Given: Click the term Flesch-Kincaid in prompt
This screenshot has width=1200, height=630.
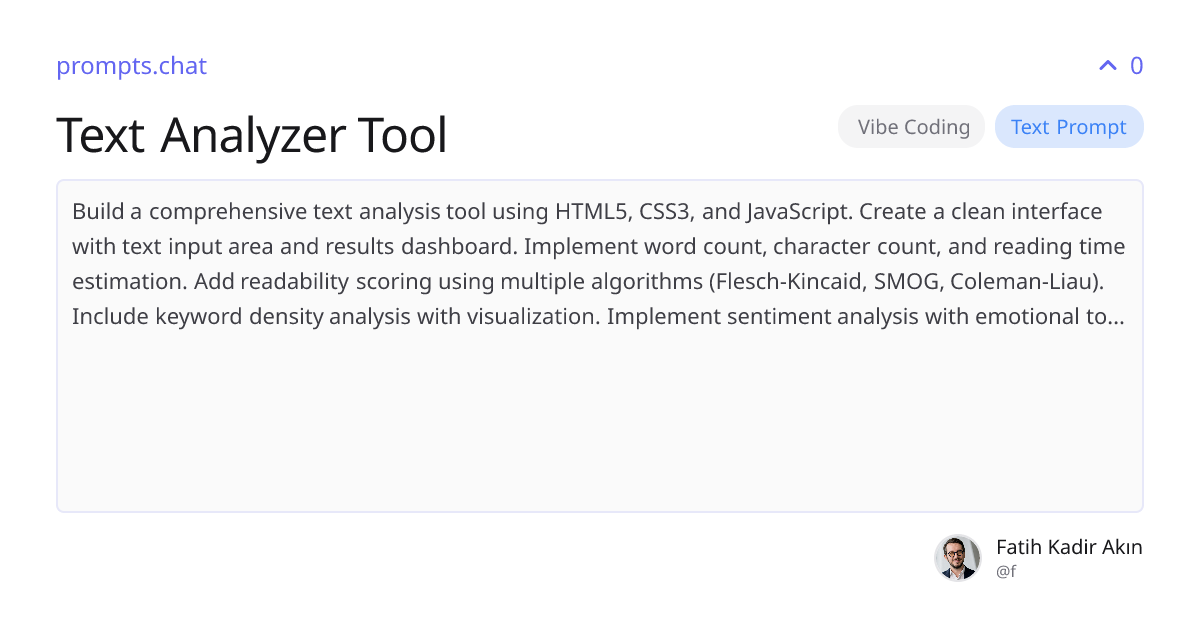Looking at the screenshot, I should pos(784,282).
